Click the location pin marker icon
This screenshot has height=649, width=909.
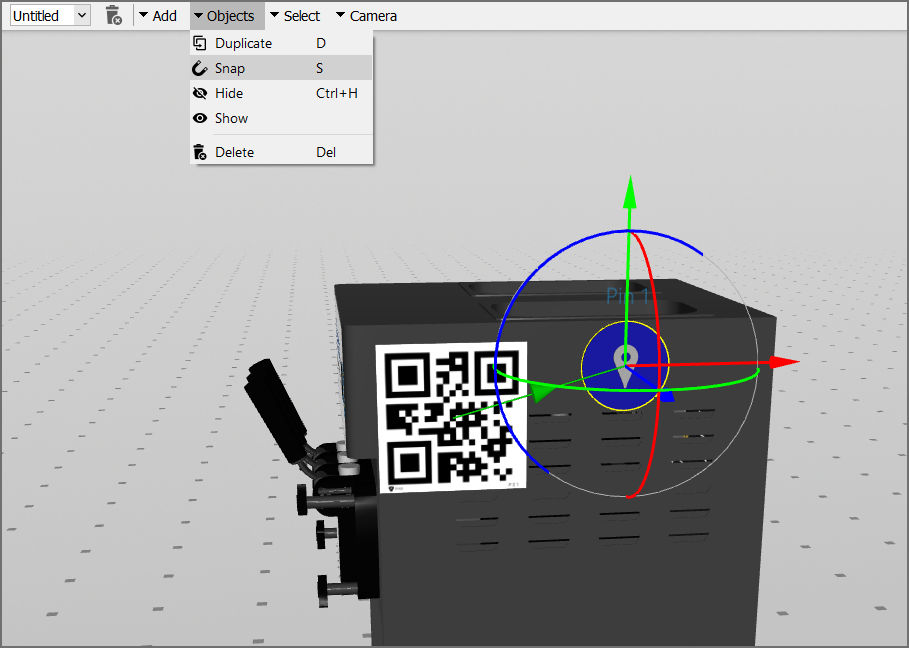click(624, 366)
